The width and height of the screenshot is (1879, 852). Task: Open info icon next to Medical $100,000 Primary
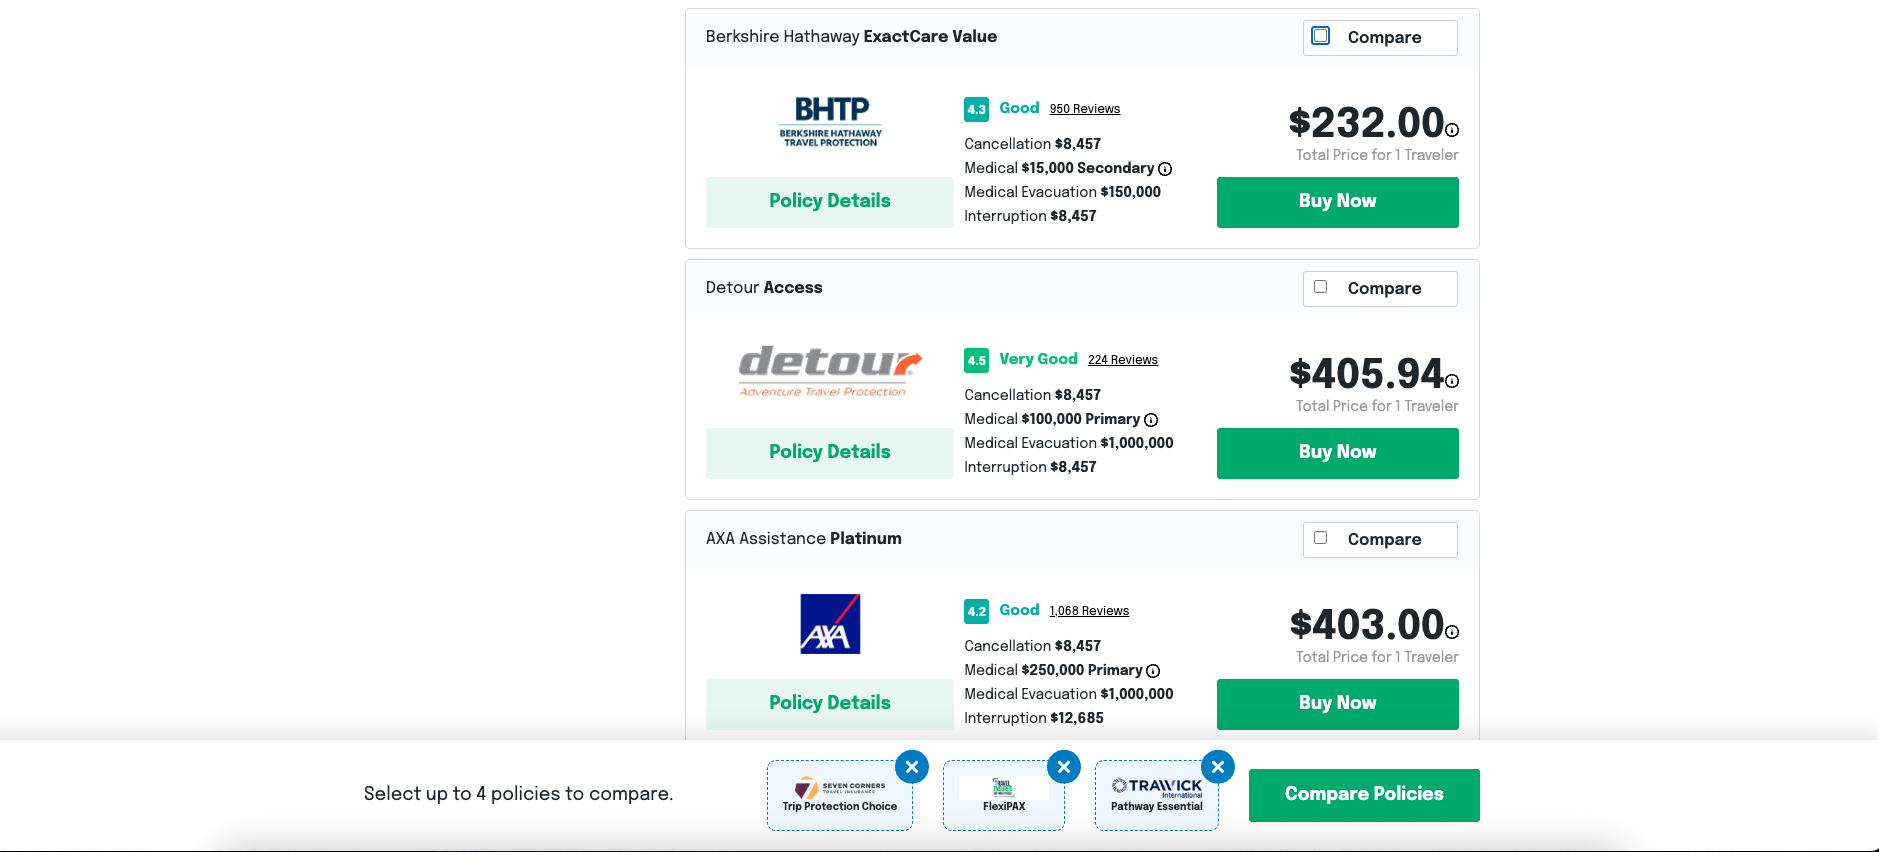[x=1151, y=420]
